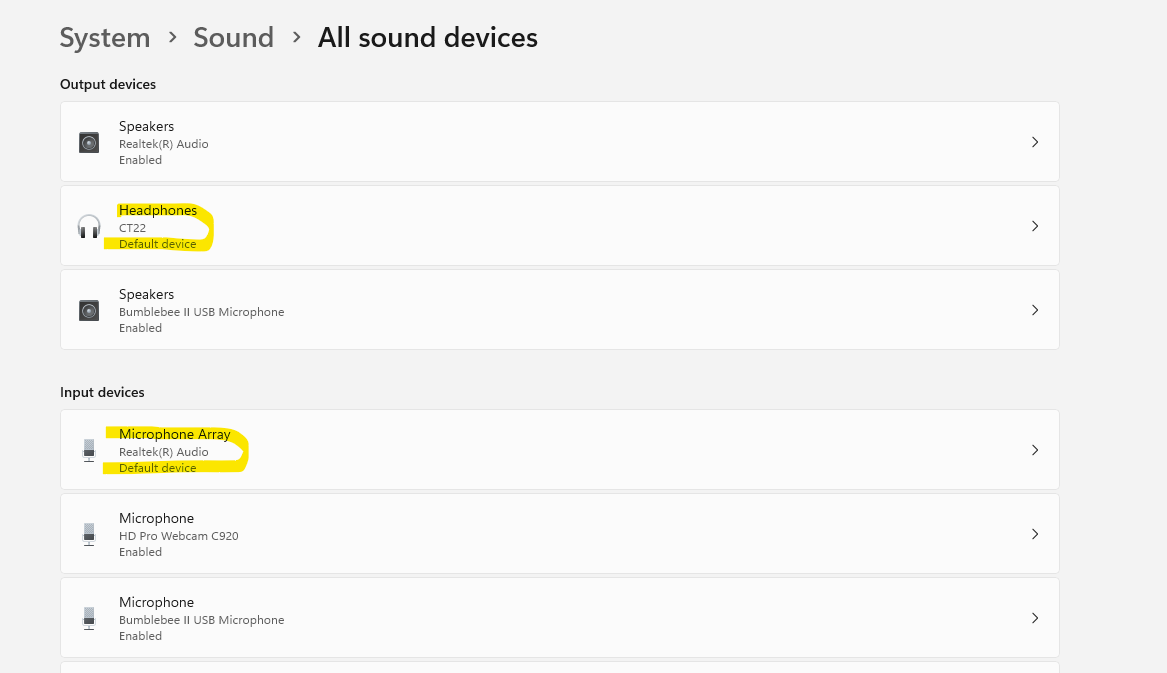Open Bumblebee II Microphone input chevron
Viewport: 1167px width, 673px height.
(x=1035, y=618)
